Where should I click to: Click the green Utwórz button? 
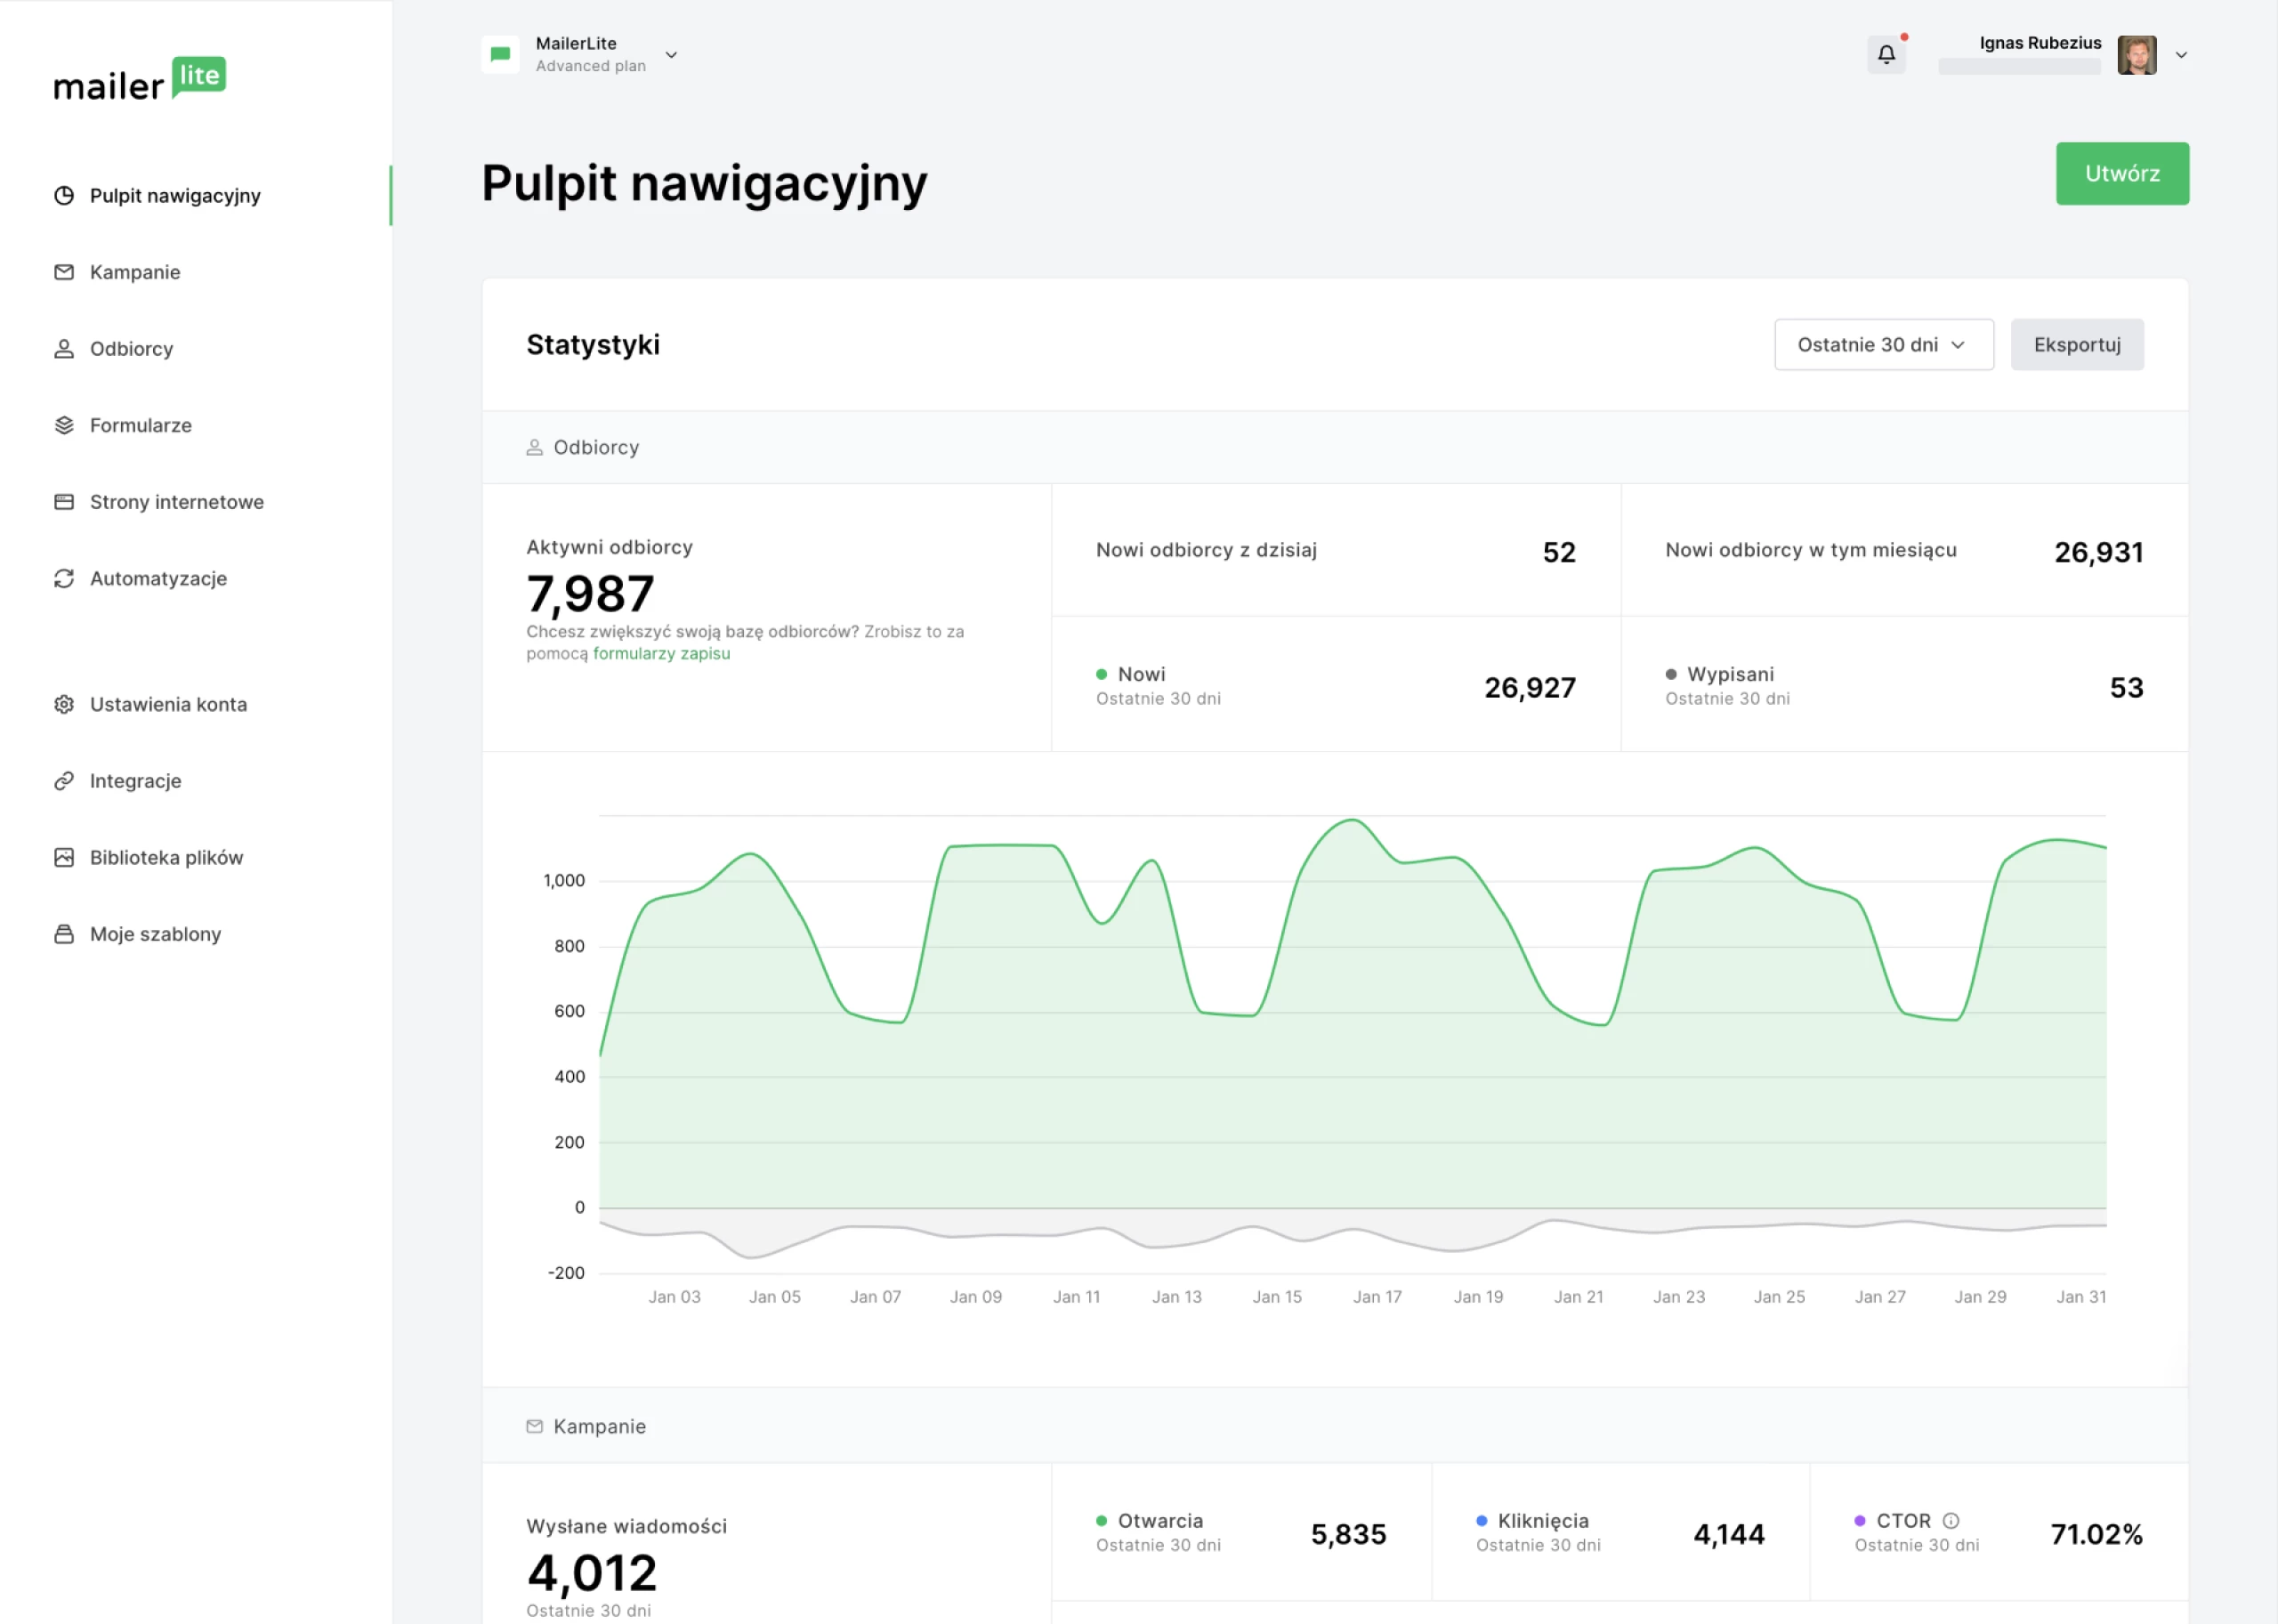[2121, 174]
